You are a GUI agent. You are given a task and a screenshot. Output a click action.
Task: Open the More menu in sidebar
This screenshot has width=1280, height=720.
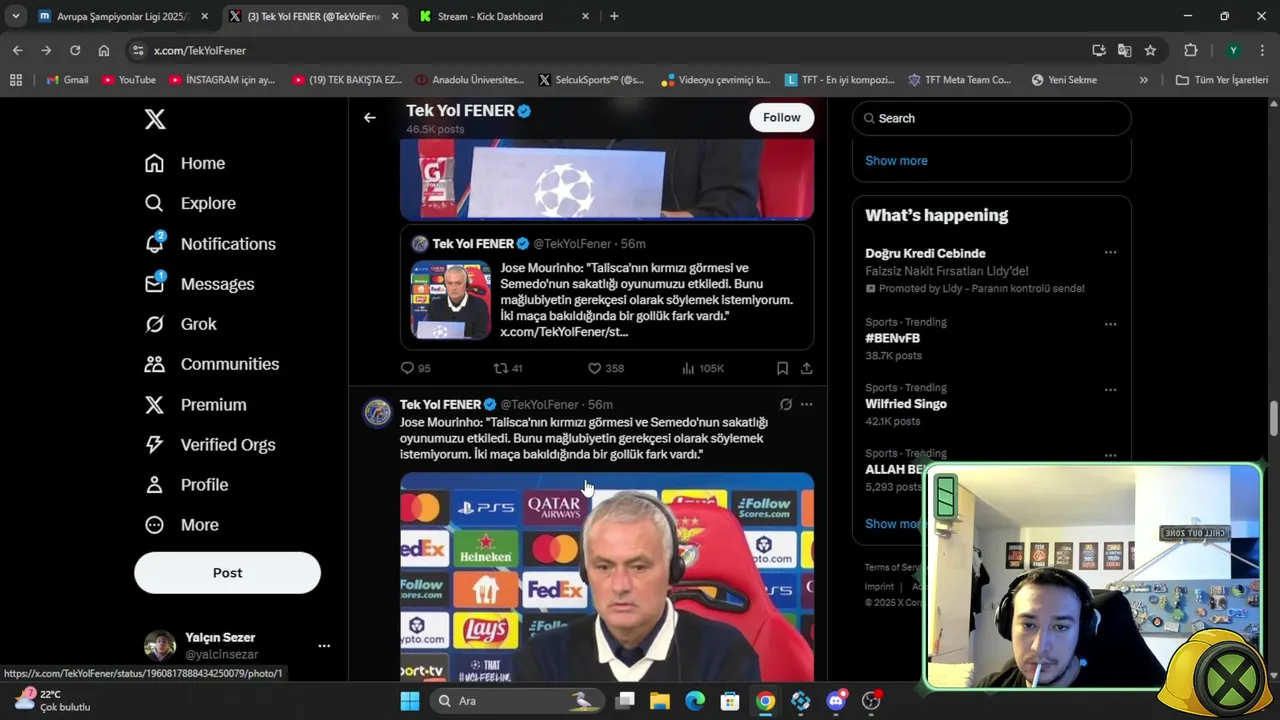[x=181, y=525]
